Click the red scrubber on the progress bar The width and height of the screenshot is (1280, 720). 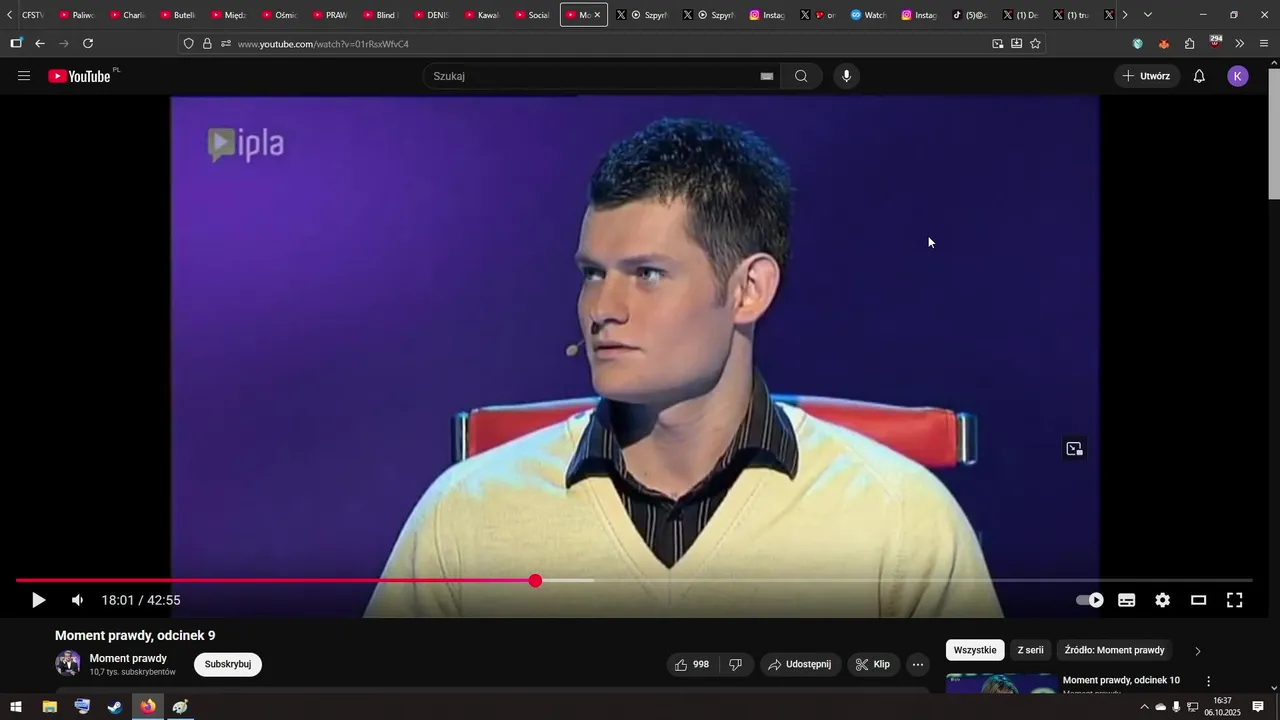pos(536,581)
